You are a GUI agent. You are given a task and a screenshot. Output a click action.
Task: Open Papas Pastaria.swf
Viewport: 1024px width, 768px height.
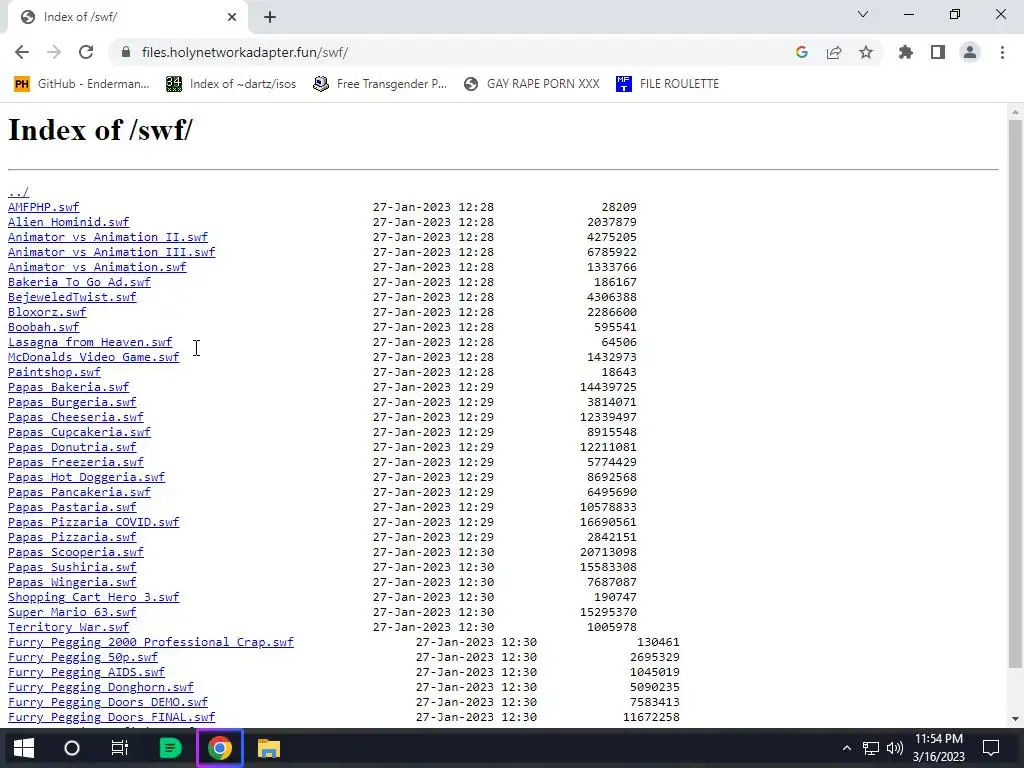(72, 507)
